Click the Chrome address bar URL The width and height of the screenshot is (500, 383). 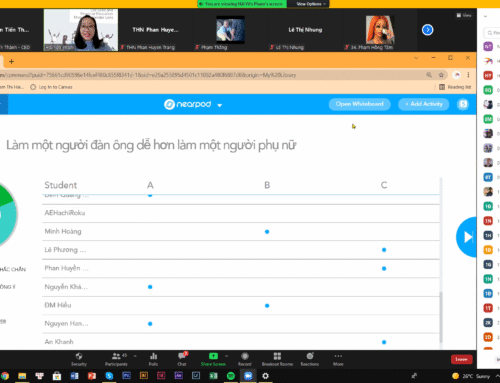click(148, 75)
